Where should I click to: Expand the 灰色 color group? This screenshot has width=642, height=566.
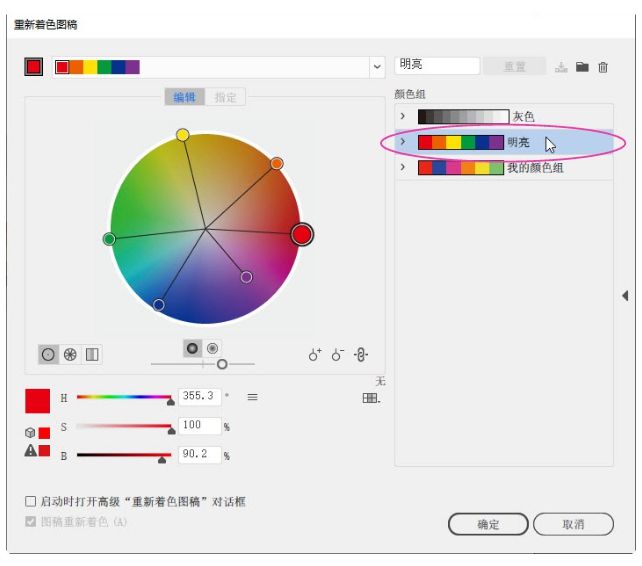tap(403, 116)
